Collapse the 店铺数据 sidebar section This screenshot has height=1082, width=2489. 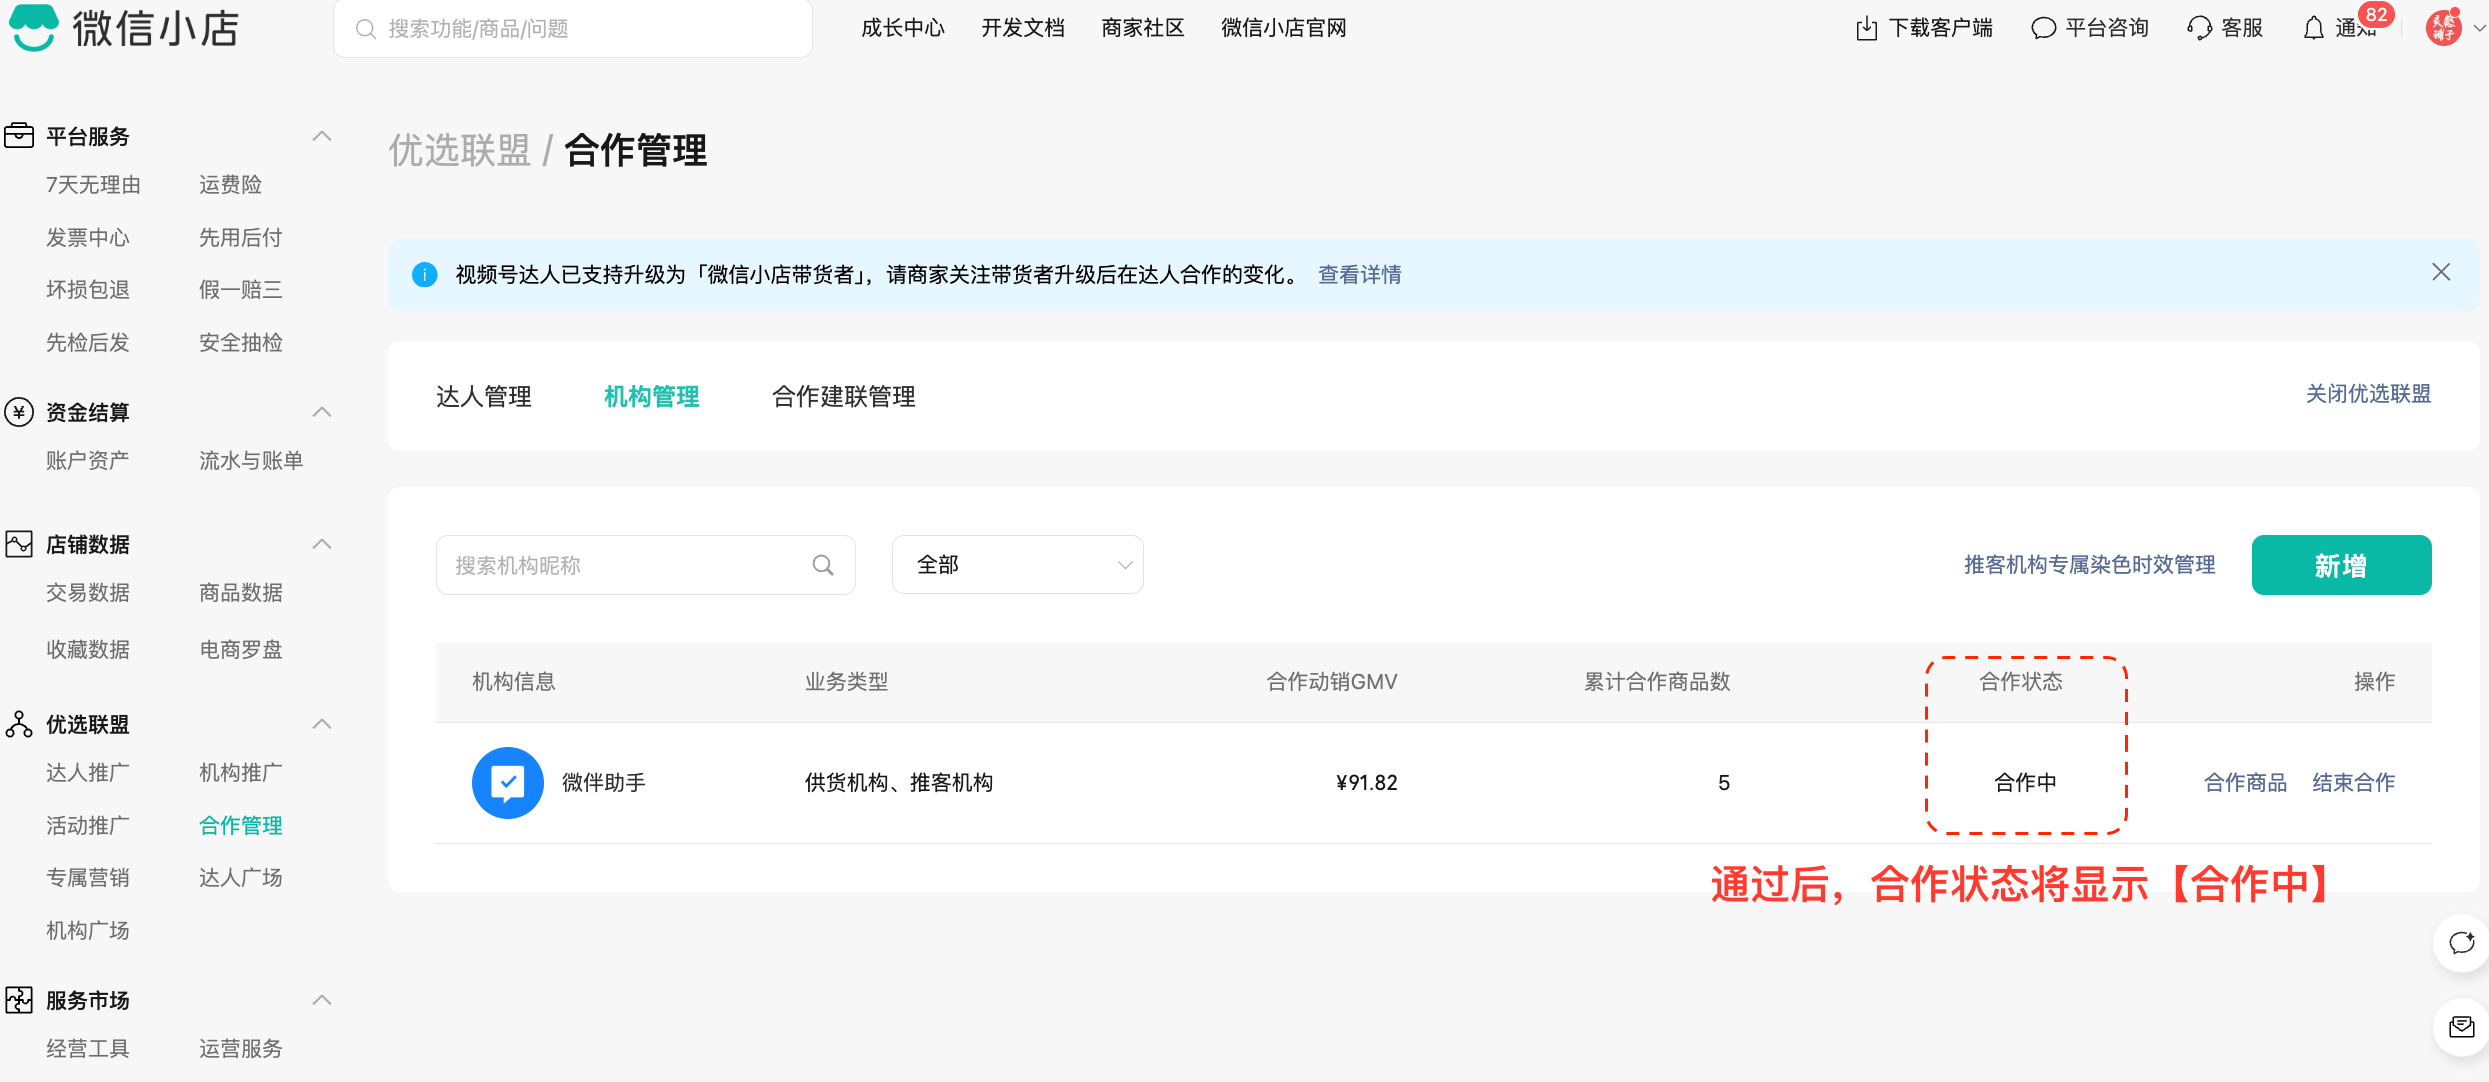[321, 544]
